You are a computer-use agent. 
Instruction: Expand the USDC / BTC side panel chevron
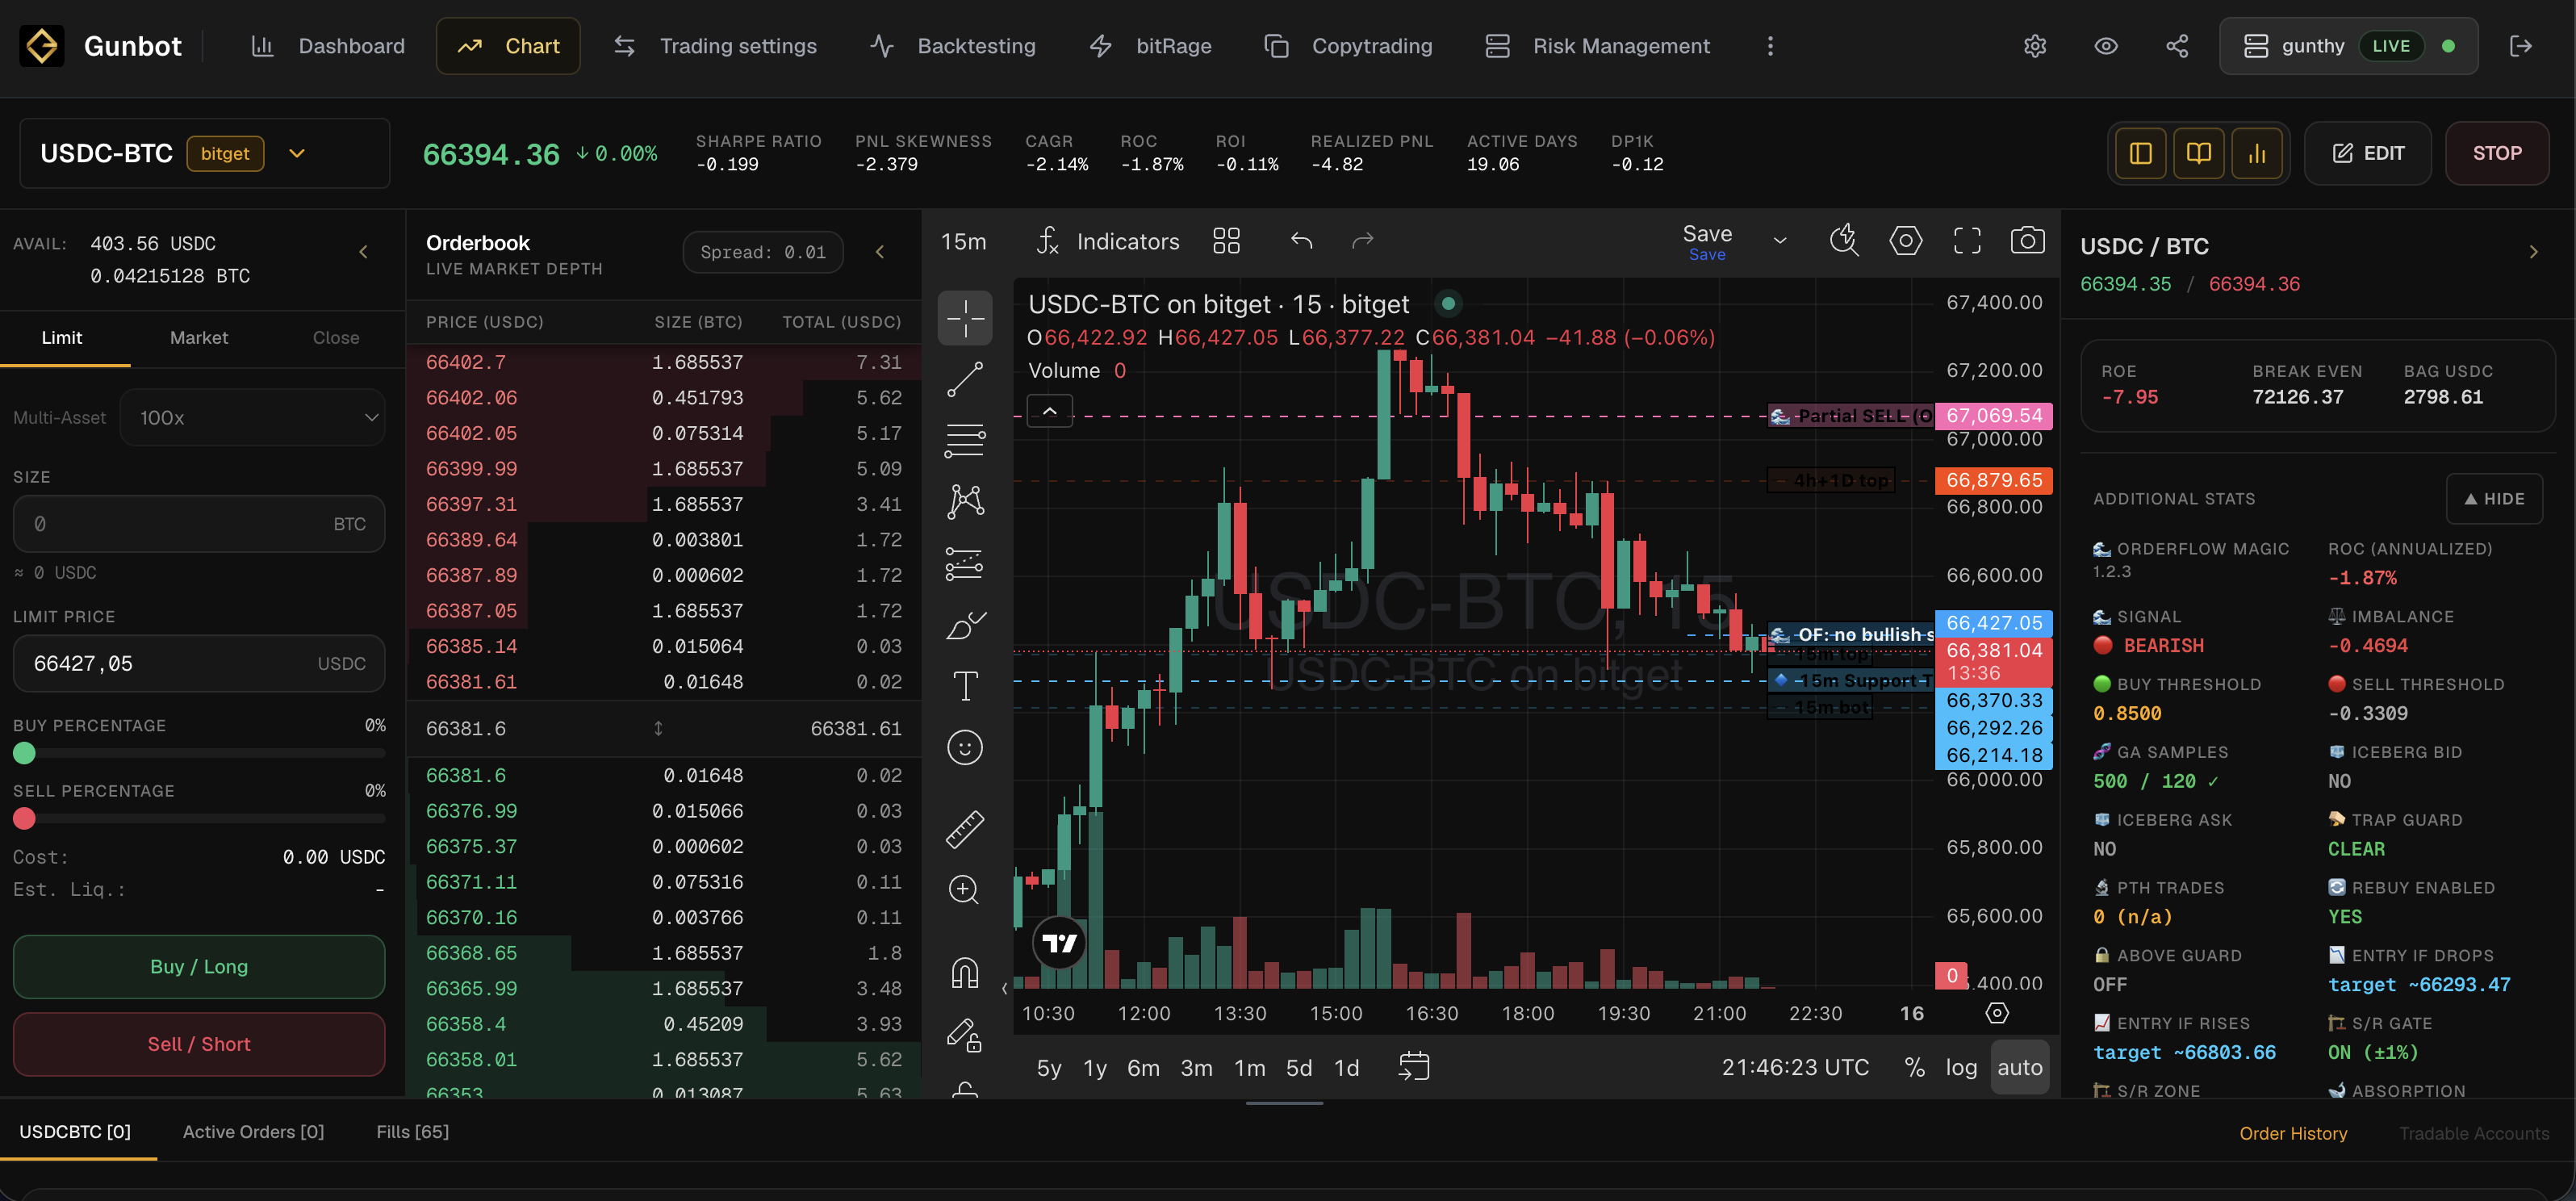pos(2534,252)
